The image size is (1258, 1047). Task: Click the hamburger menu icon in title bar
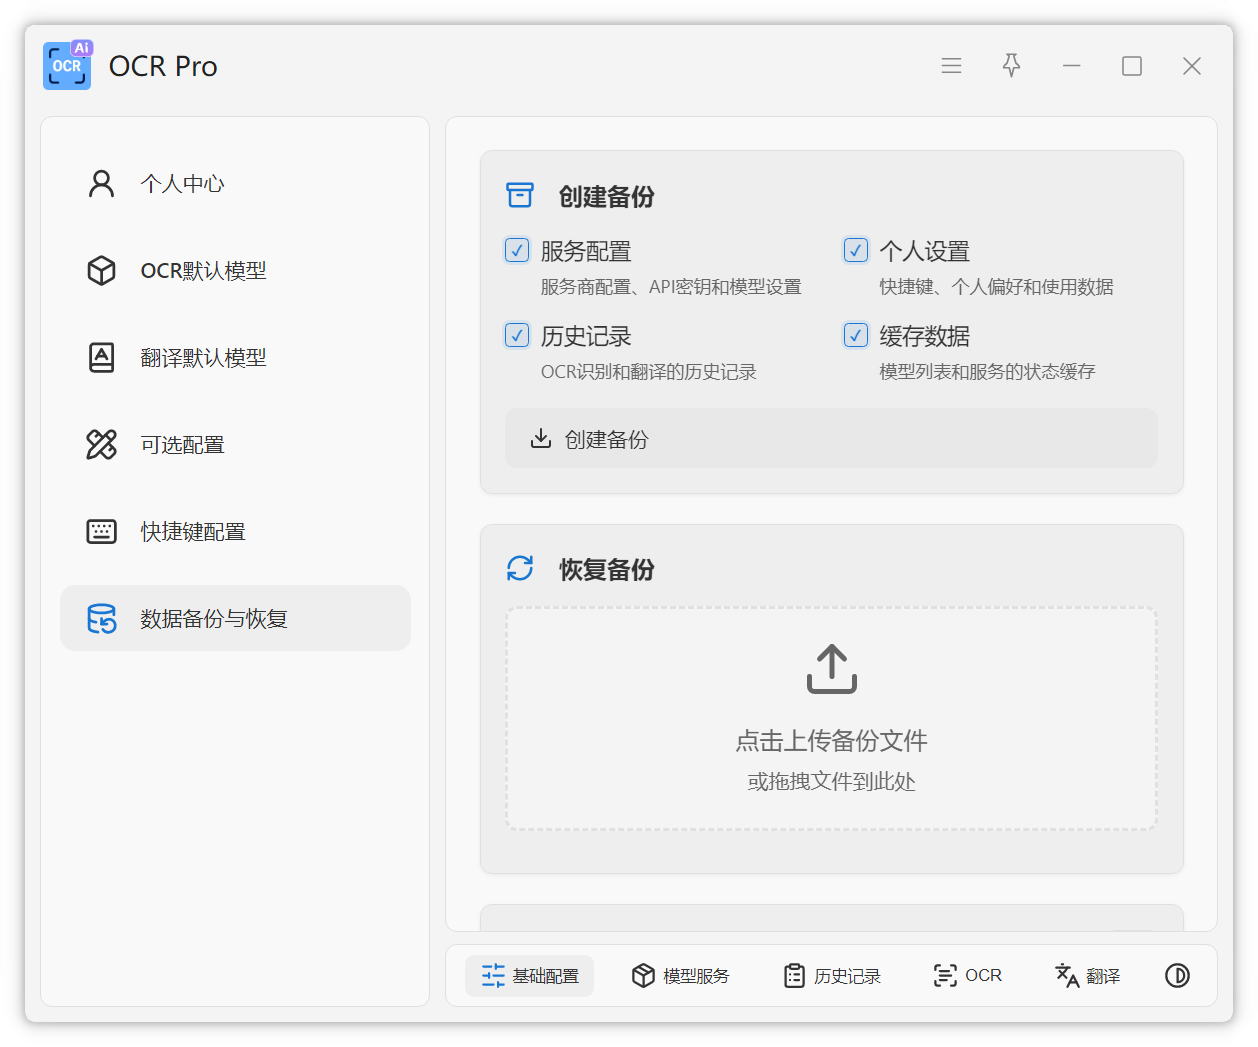951,66
